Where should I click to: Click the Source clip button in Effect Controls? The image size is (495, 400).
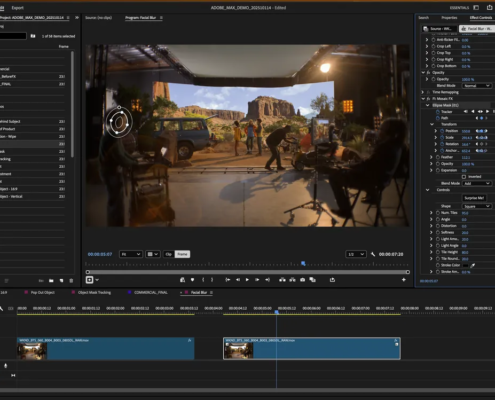[439, 29]
